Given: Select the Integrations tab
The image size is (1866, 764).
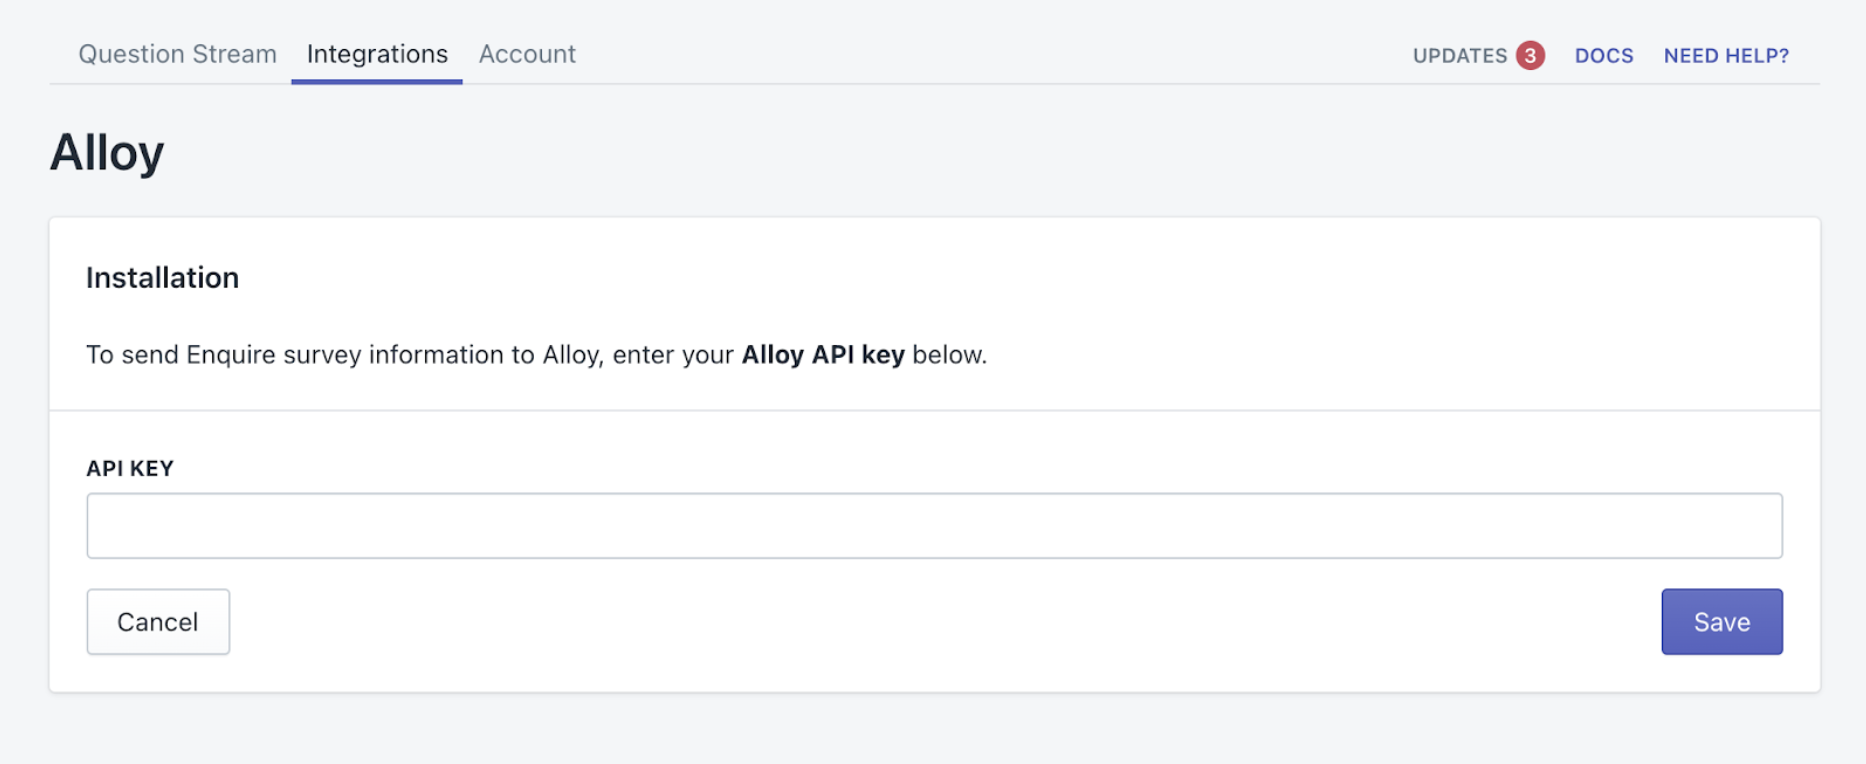Looking at the screenshot, I should tap(377, 54).
